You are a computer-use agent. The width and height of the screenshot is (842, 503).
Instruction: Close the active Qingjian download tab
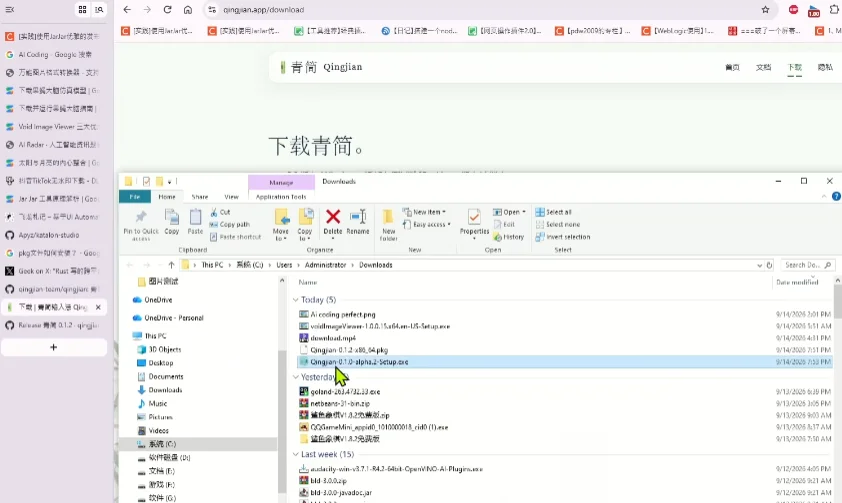[x=98, y=307]
